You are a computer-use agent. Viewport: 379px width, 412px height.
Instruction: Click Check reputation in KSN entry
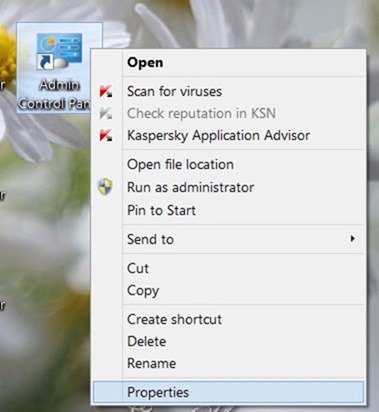(228, 114)
